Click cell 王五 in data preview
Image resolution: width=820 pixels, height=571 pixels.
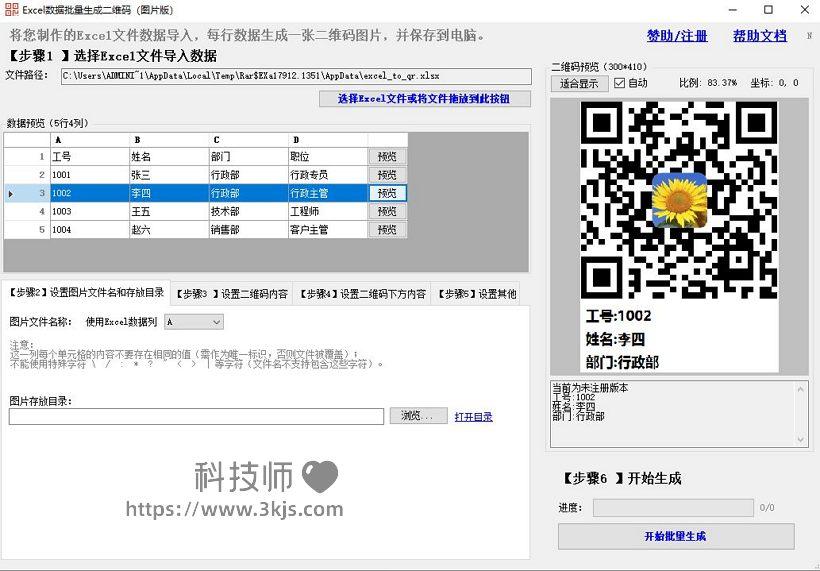(169, 211)
